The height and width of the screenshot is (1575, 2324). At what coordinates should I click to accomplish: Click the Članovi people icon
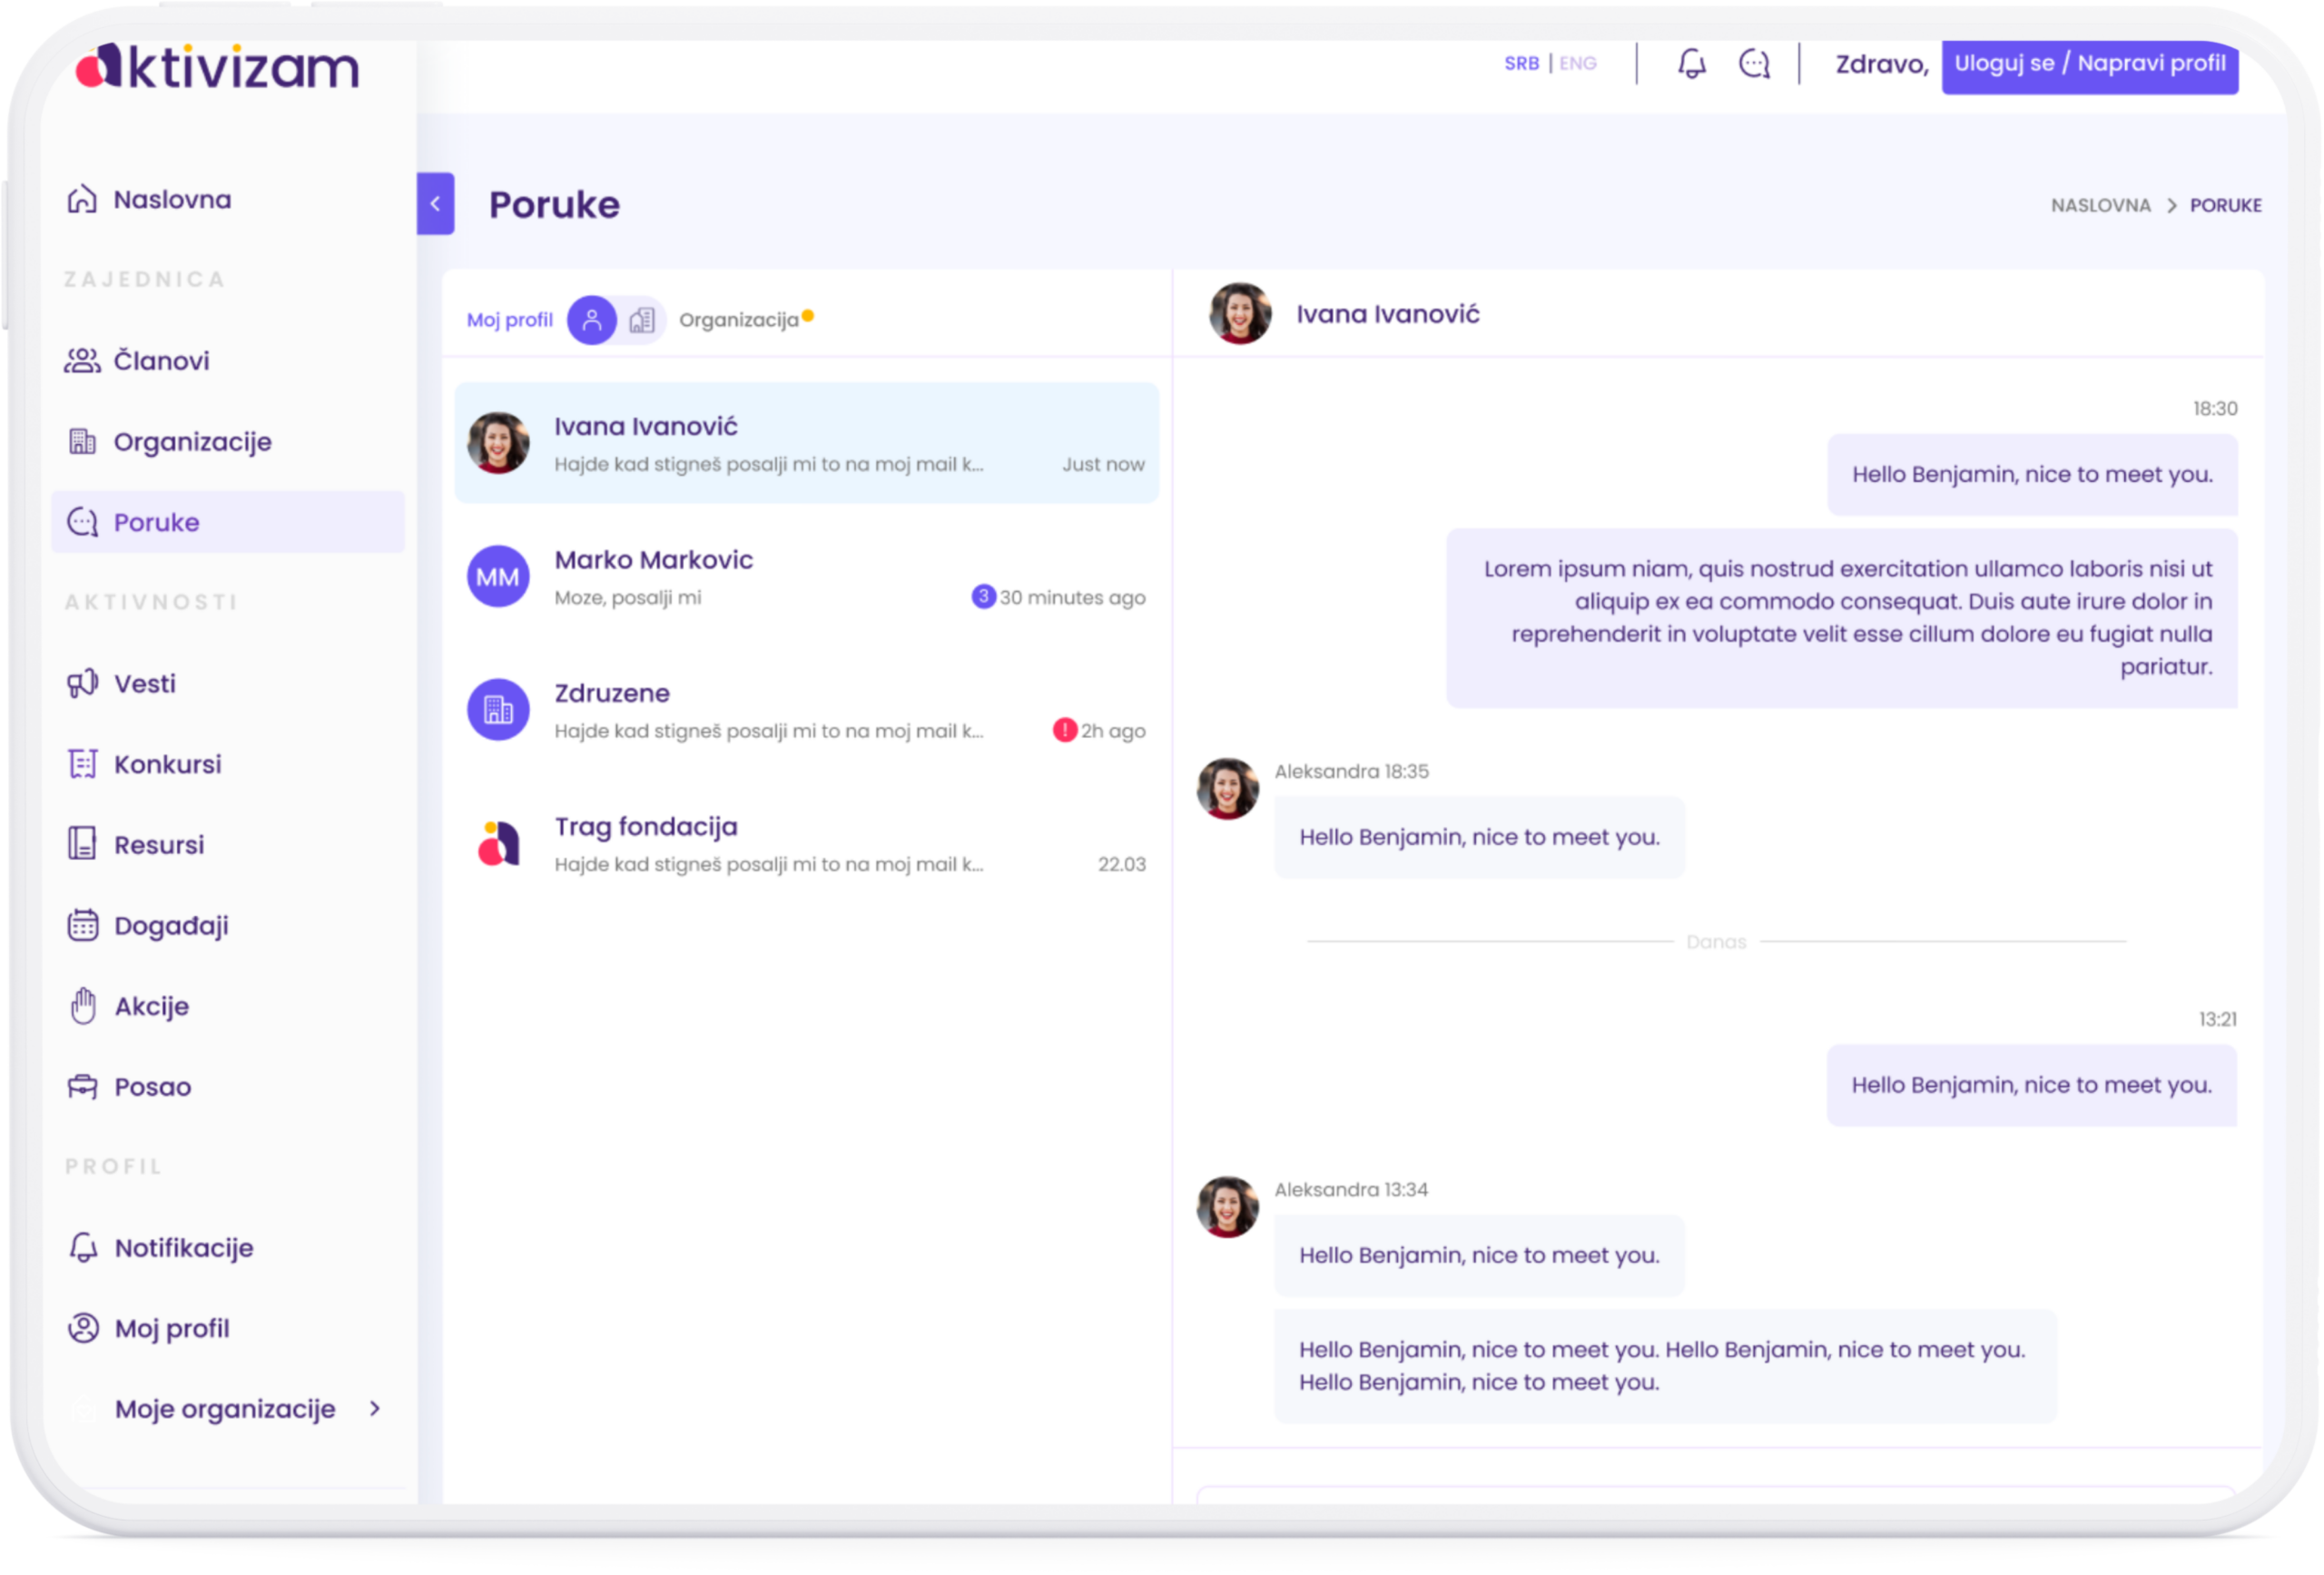(82, 360)
